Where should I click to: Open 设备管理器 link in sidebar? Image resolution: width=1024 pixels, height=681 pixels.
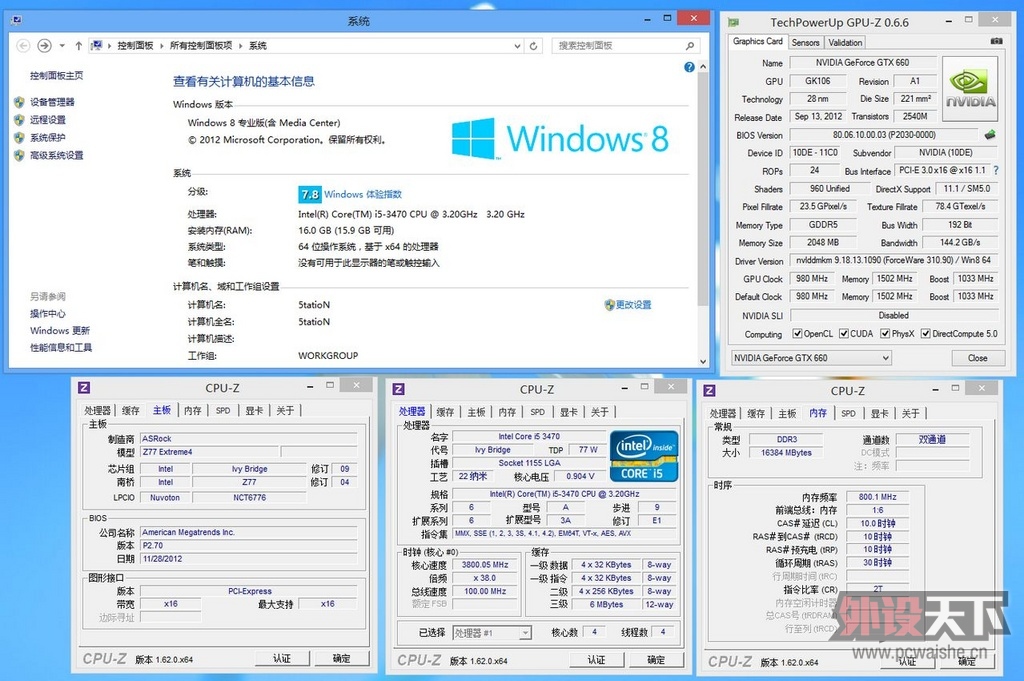(x=52, y=102)
